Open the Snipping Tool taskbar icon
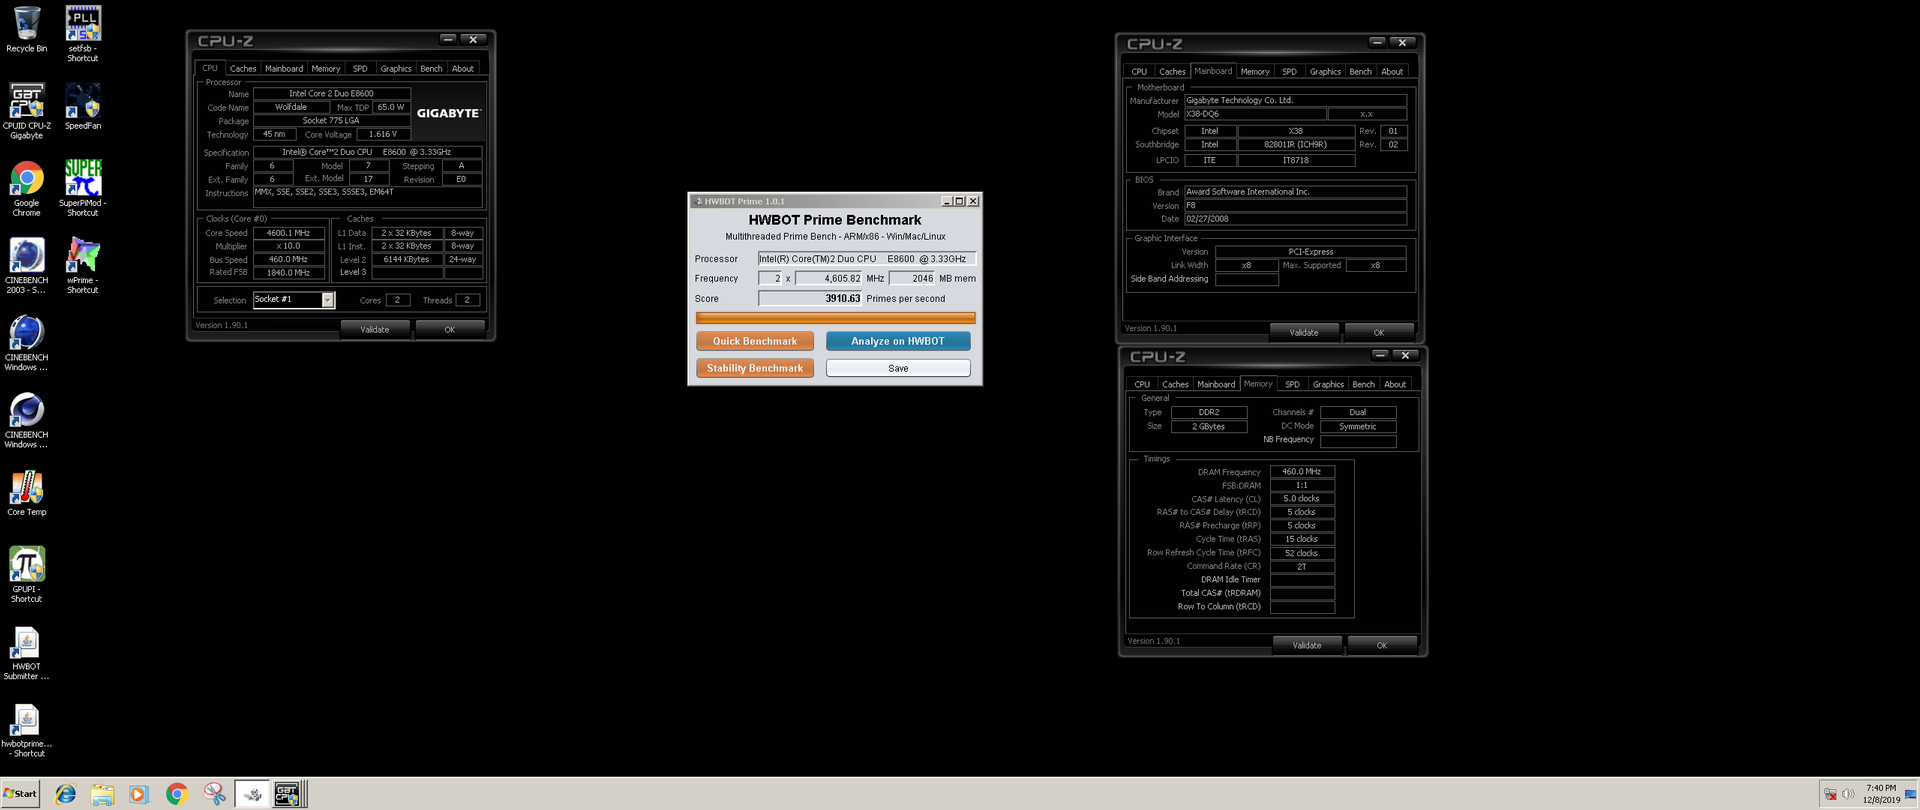The height and width of the screenshot is (810, 1920). [214, 794]
